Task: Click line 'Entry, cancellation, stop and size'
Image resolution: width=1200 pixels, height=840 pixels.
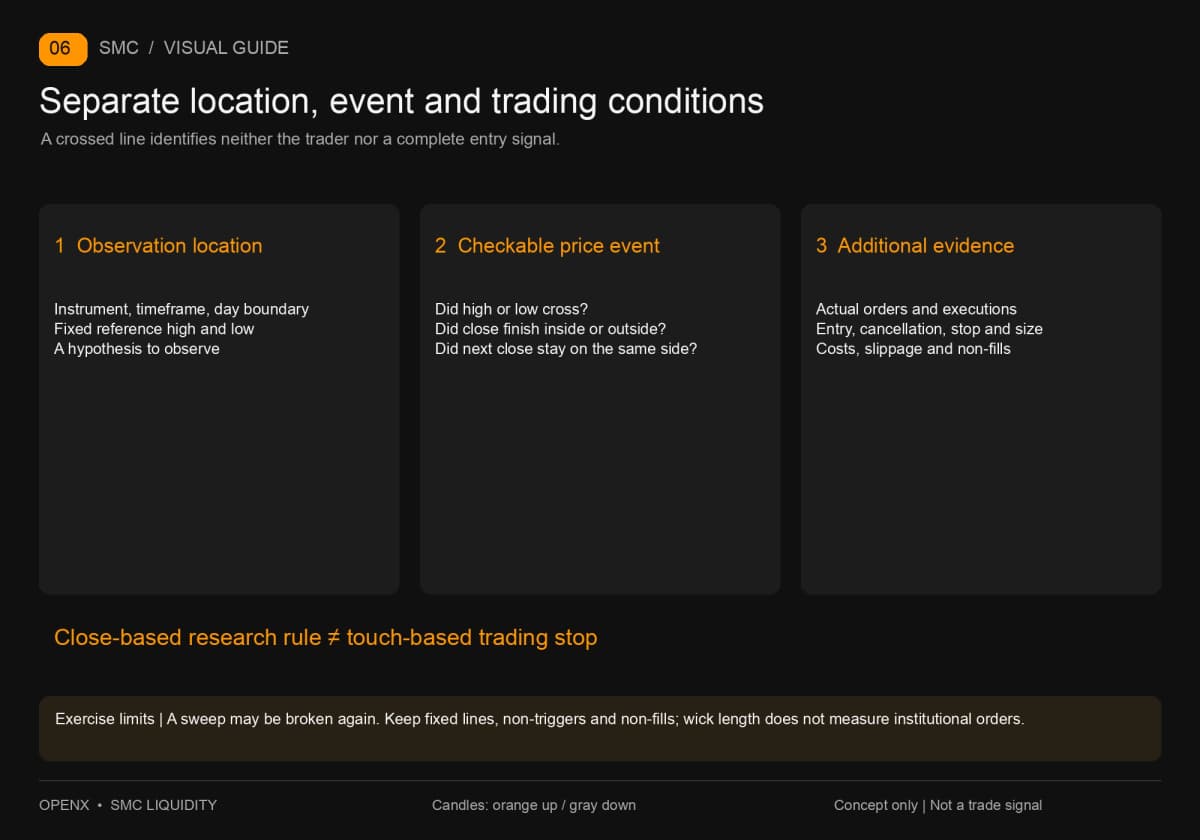Action: [929, 329]
